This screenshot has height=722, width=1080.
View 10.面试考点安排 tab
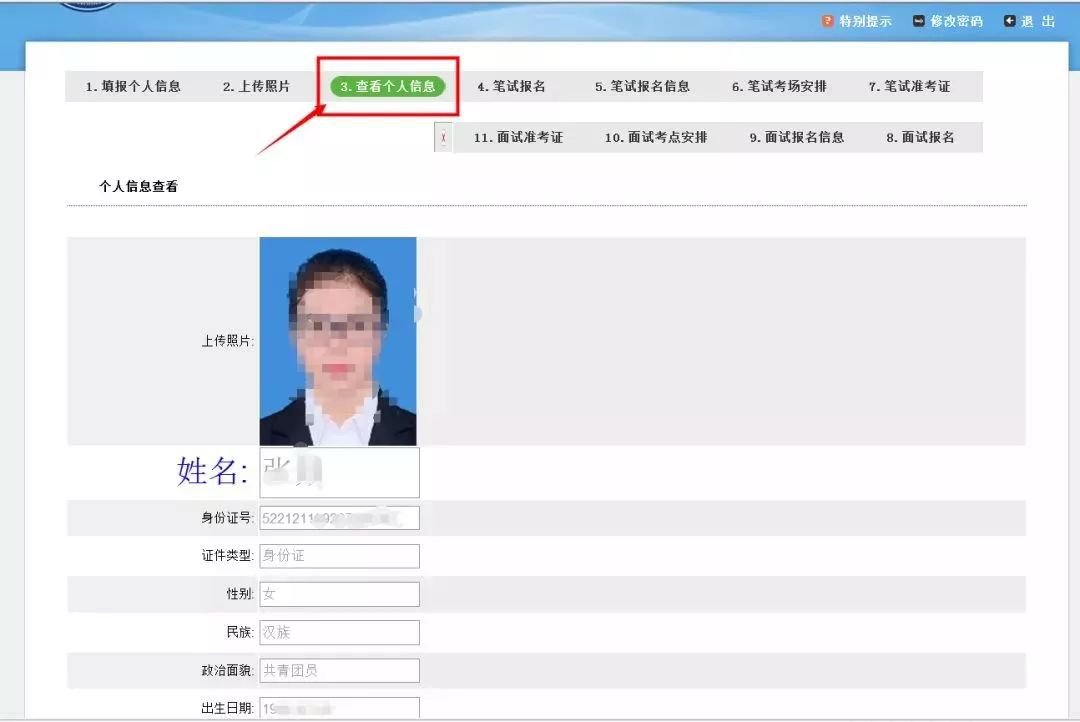655,138
